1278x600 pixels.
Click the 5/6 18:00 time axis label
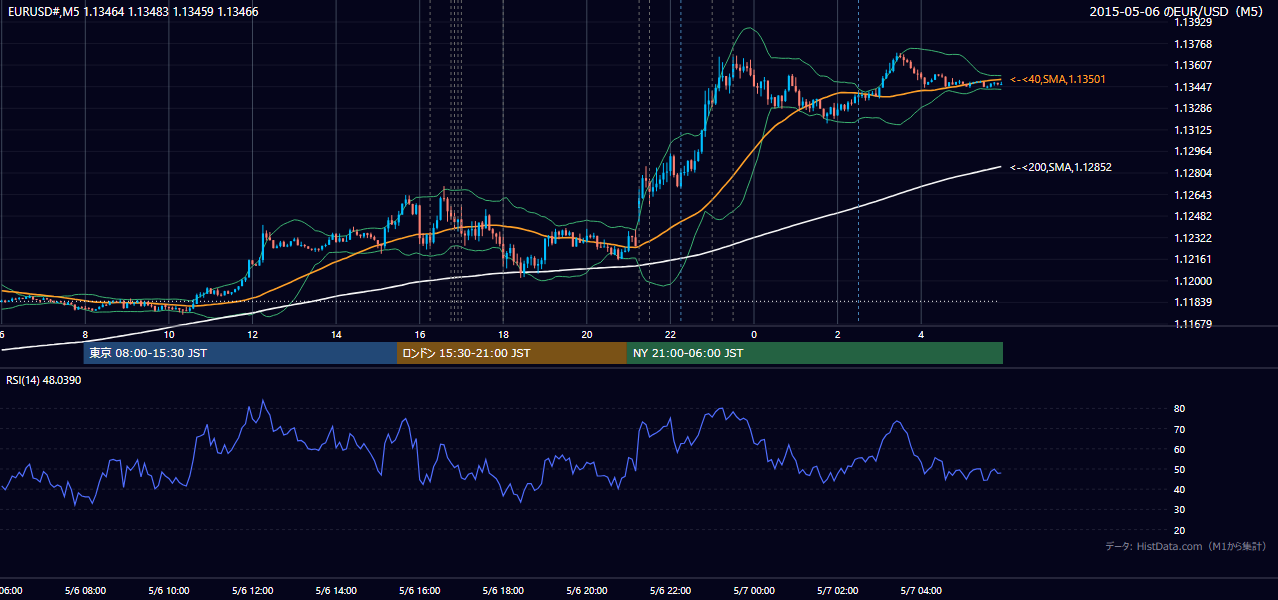(x=503, y=591)
